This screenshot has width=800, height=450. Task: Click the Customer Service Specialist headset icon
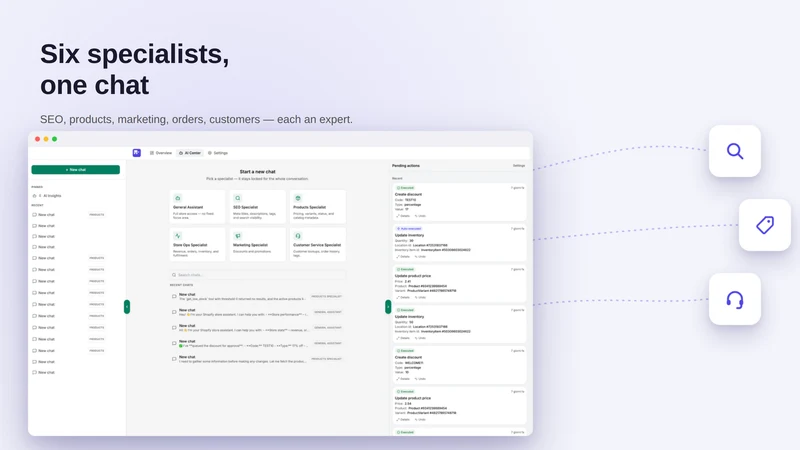pyautogui.click(x=298, y=236)
